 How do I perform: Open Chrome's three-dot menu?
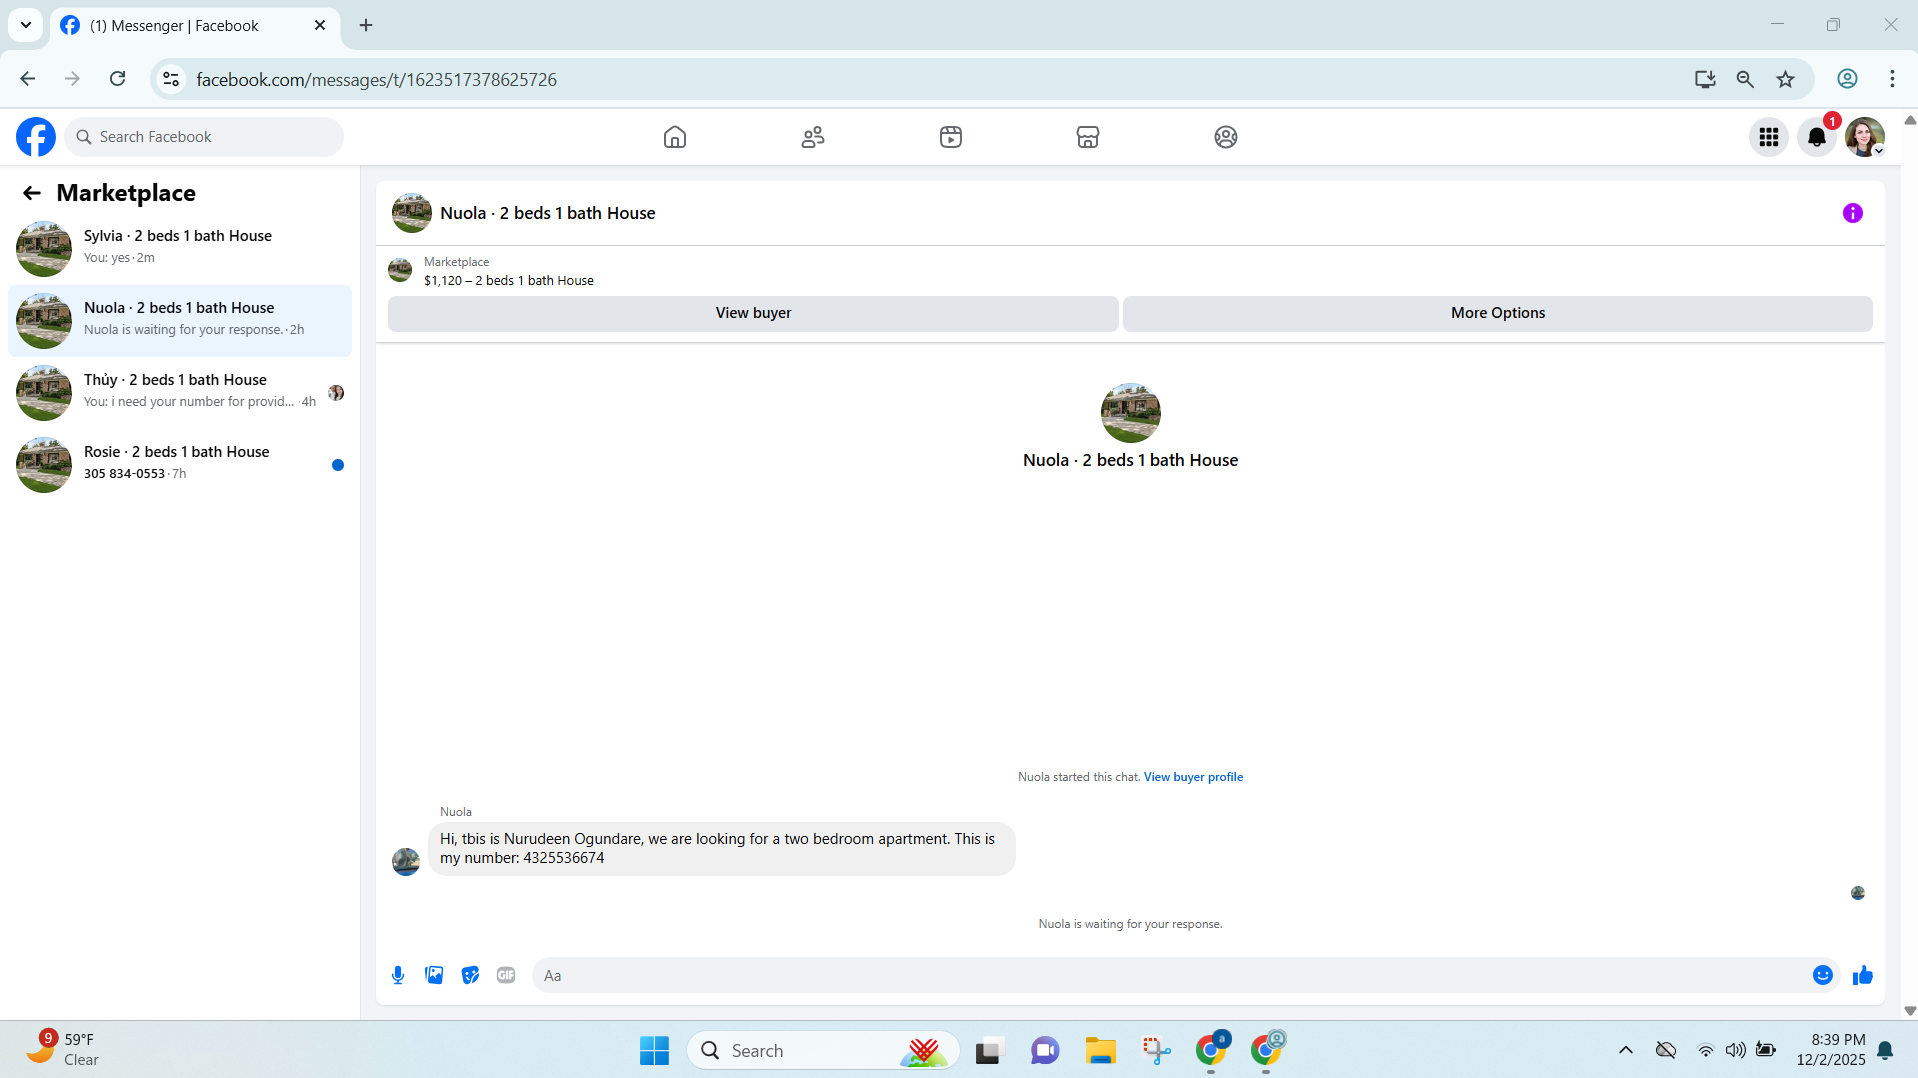pyautogui.click(x=1892, y=79)
